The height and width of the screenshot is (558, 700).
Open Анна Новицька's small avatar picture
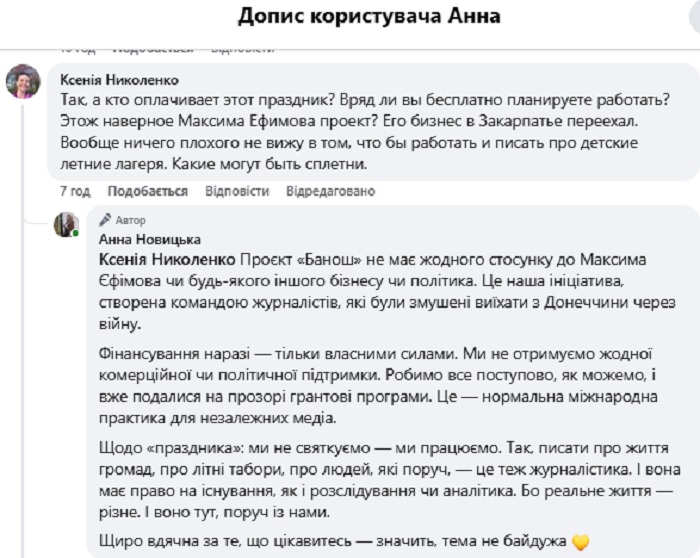coord(66,225)
